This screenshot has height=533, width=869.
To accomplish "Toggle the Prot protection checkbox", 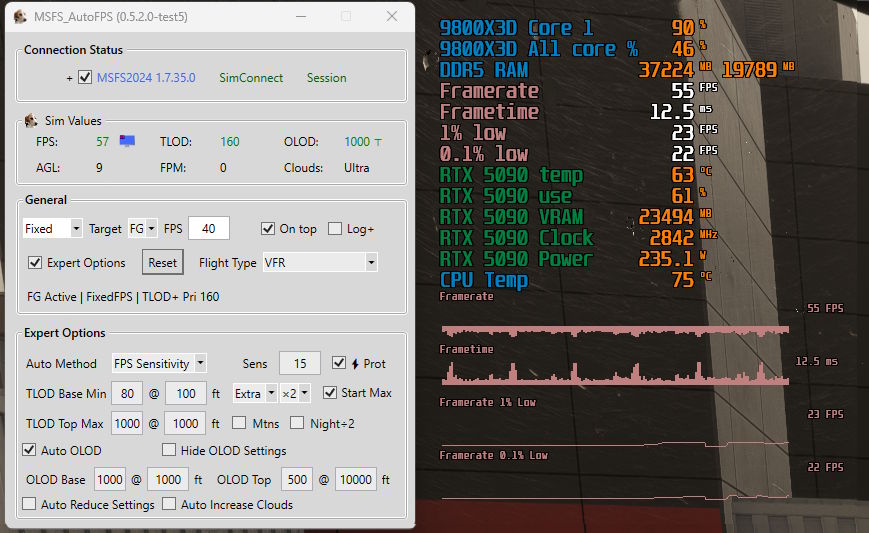I will click(339, 363).
